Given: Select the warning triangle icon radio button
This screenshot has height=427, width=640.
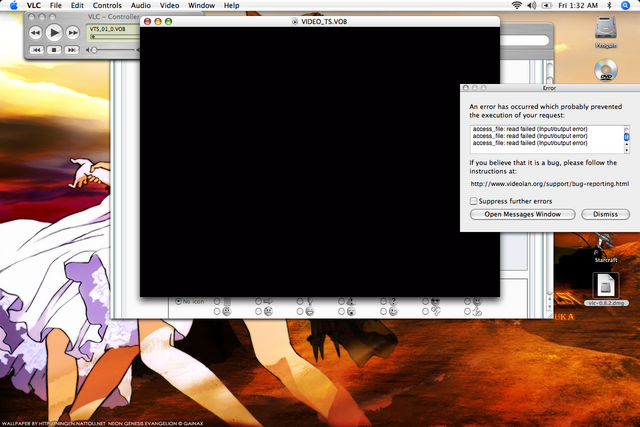Looking at the screenshot, I should (x=341, y=301).
